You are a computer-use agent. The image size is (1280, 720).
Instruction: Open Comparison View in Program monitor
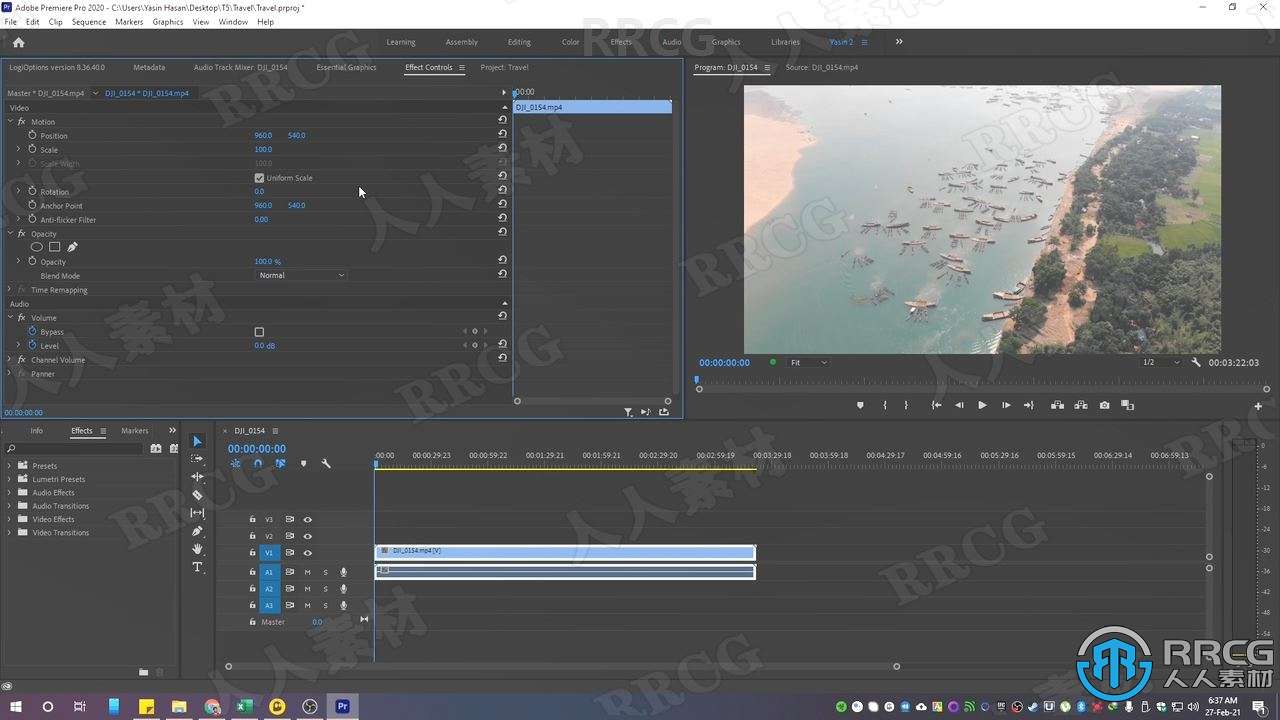[x=1127, y=405]
